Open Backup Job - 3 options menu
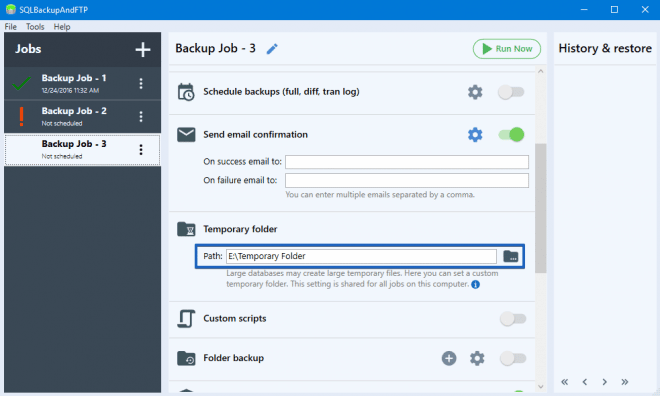 click(x=141, y=149)
